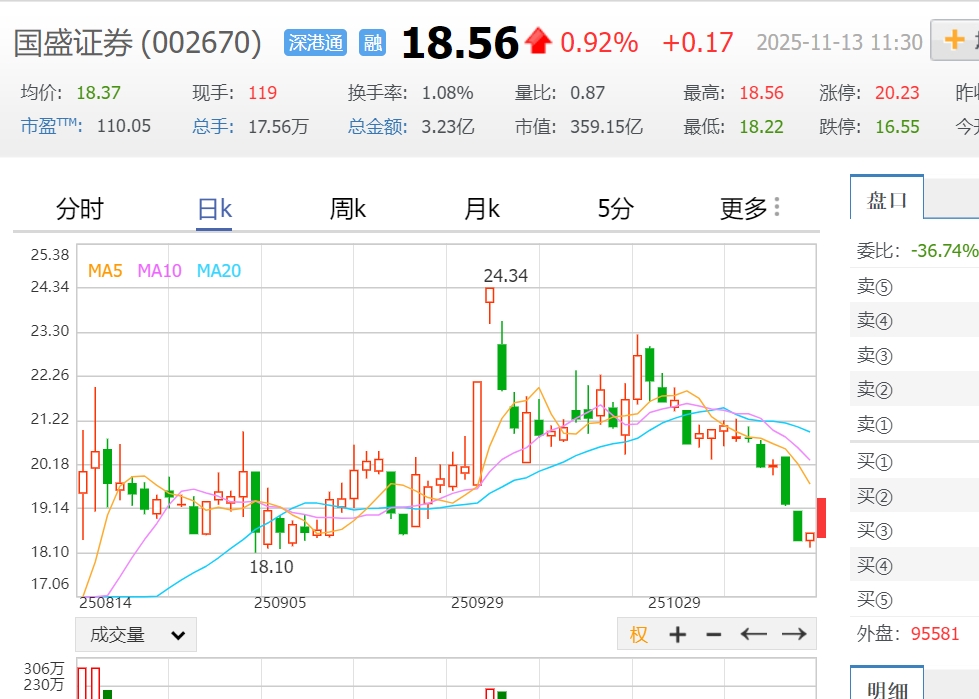
Task: Click the 跌停 value 16.55
Action: click(x=897, y=127)
